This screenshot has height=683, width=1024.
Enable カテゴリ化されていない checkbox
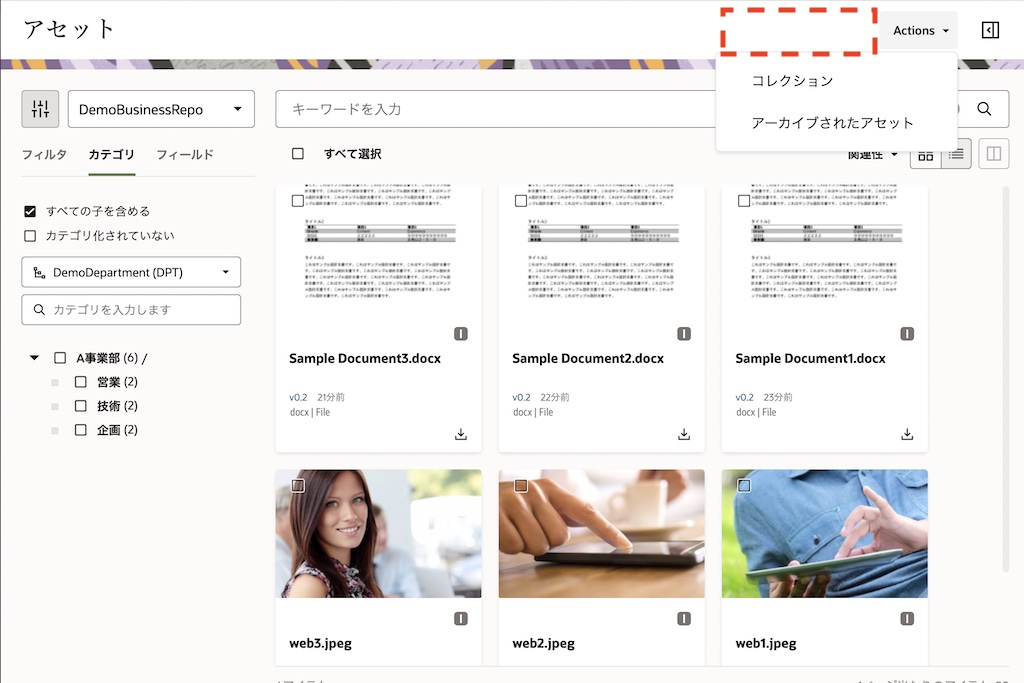[x=30, y=236]
